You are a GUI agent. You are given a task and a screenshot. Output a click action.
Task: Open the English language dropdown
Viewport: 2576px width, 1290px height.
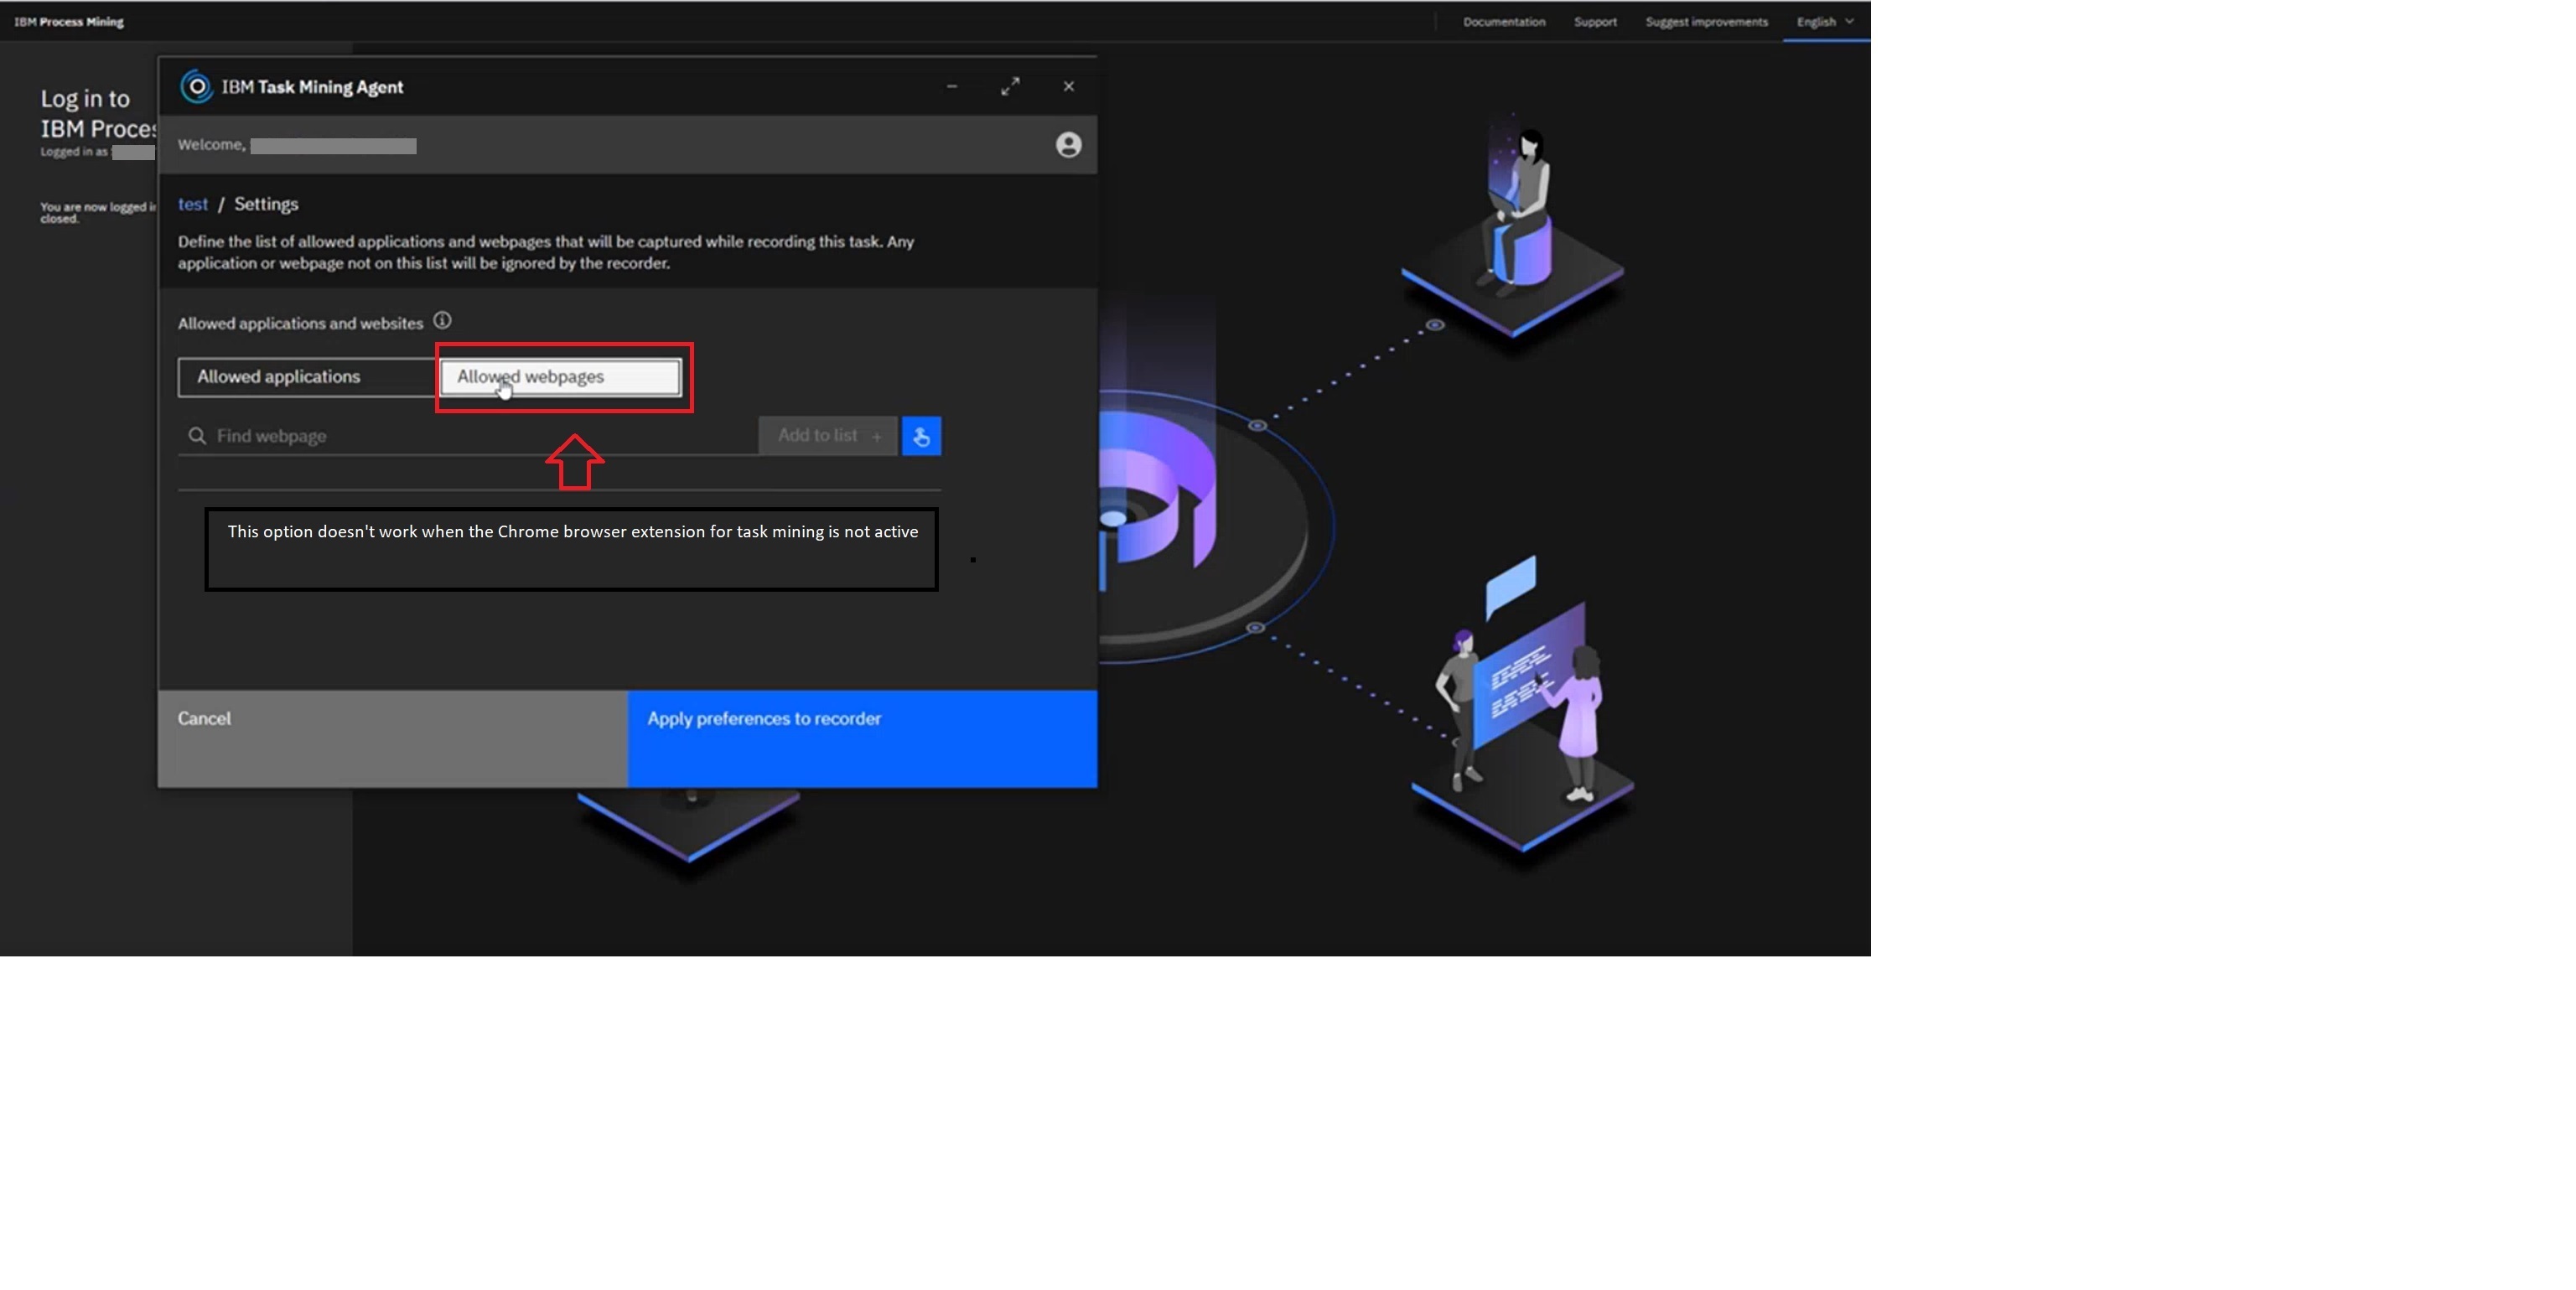[x=1824, y=22]
